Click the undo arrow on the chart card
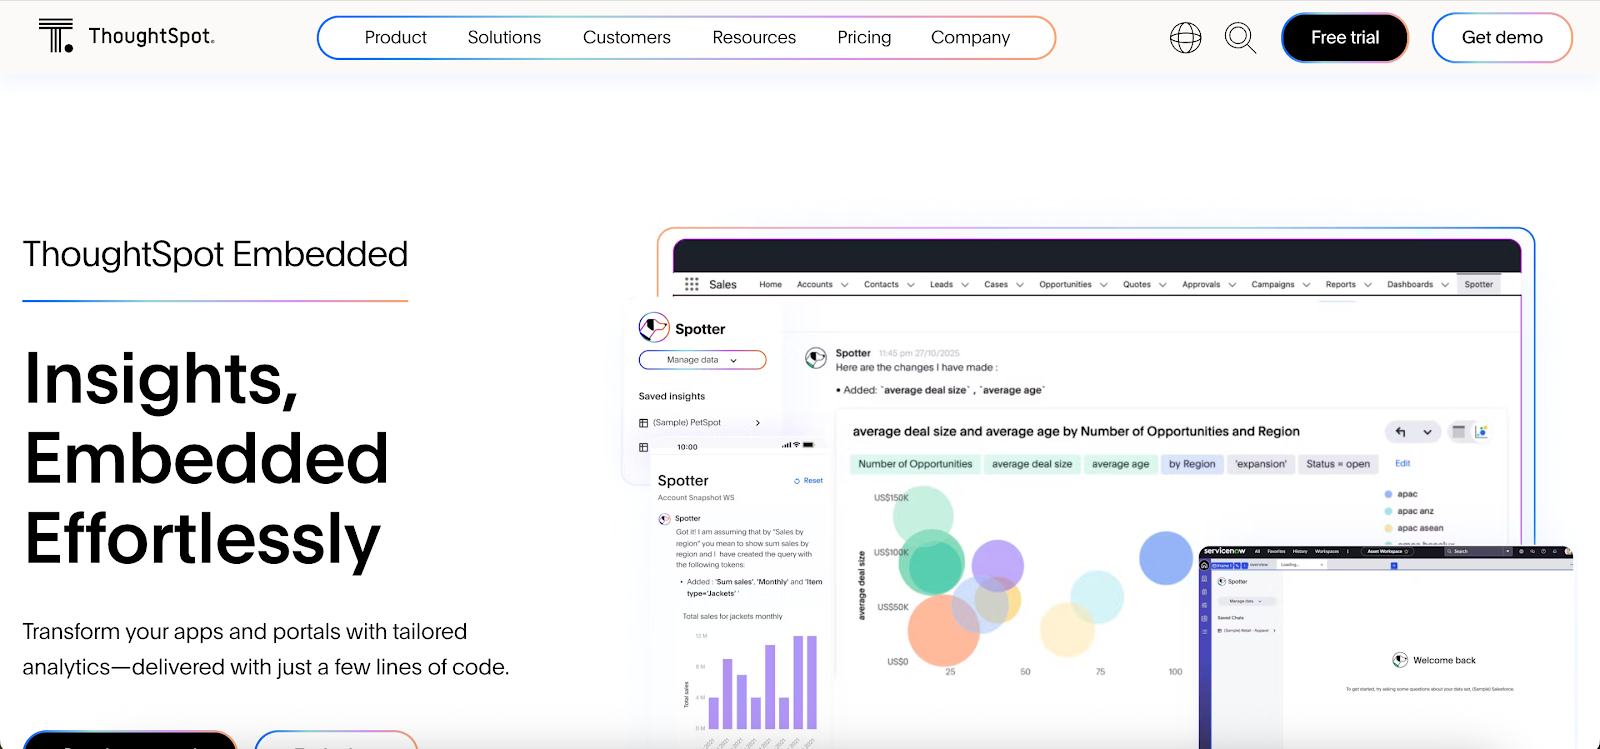Screen dimensions: 1600x749 click(x=1400, y=432)
